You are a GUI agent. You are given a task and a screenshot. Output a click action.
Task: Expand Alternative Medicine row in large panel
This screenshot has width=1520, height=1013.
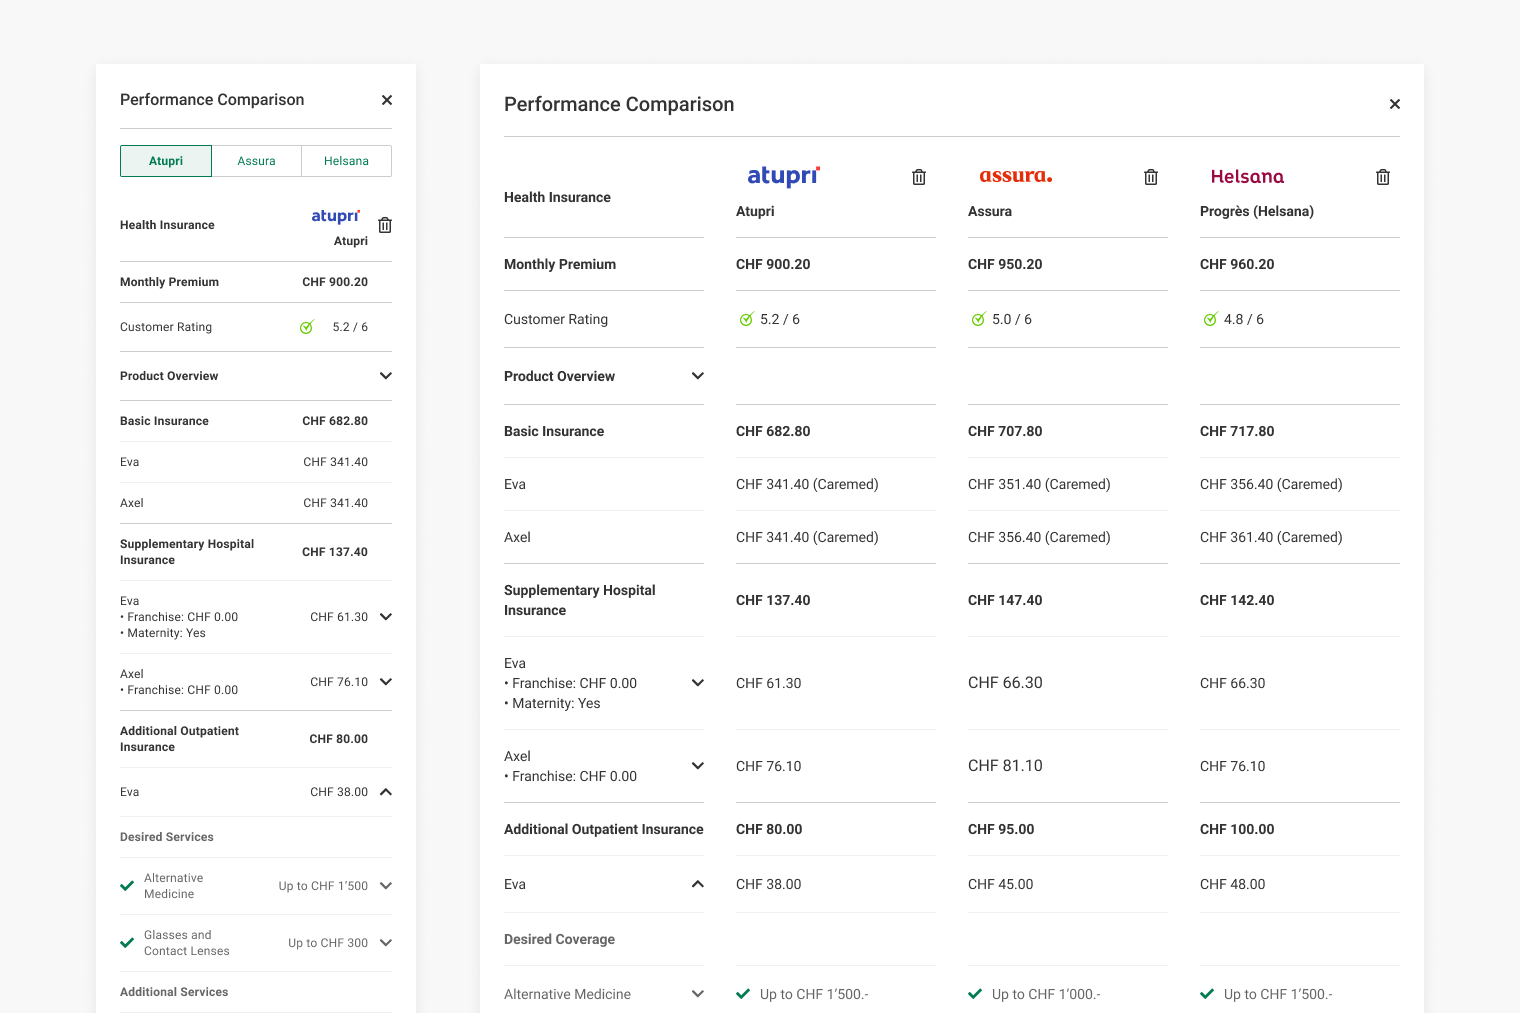[x=698, y=994]
